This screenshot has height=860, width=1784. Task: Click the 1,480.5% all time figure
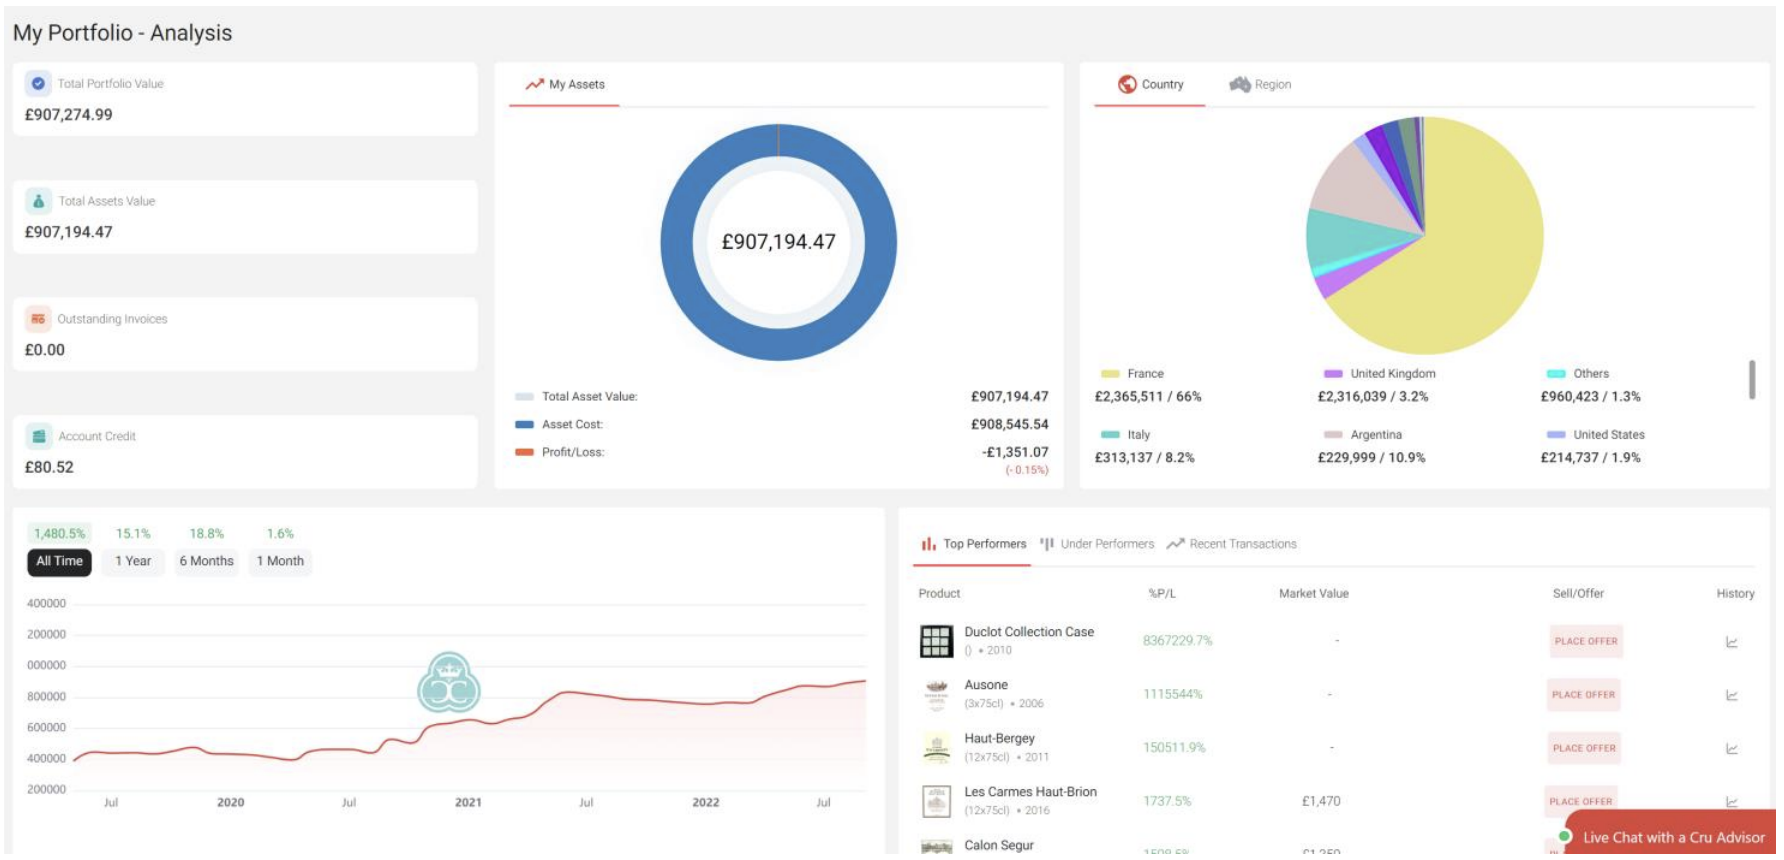60,534
